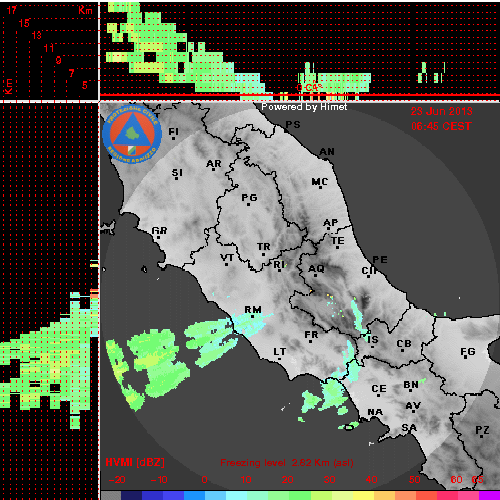Click the 23 Jun 2013 date label

pos(441,111)
